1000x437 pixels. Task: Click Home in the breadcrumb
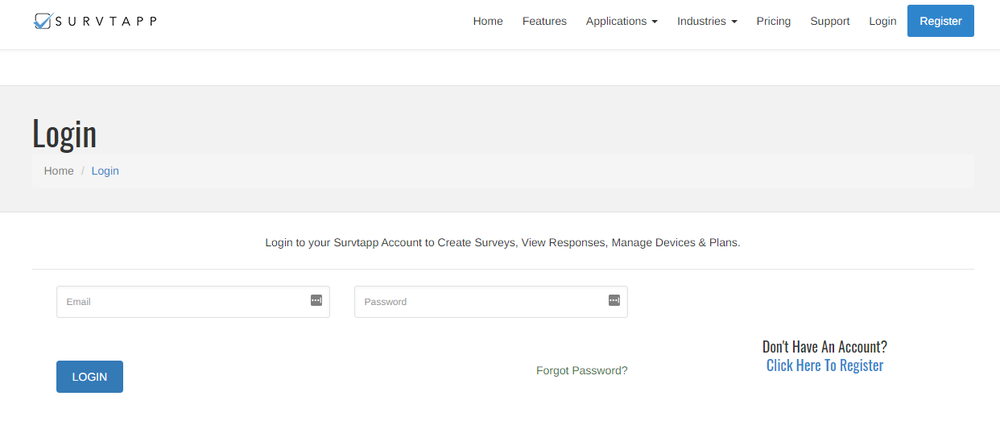(59, 171)
